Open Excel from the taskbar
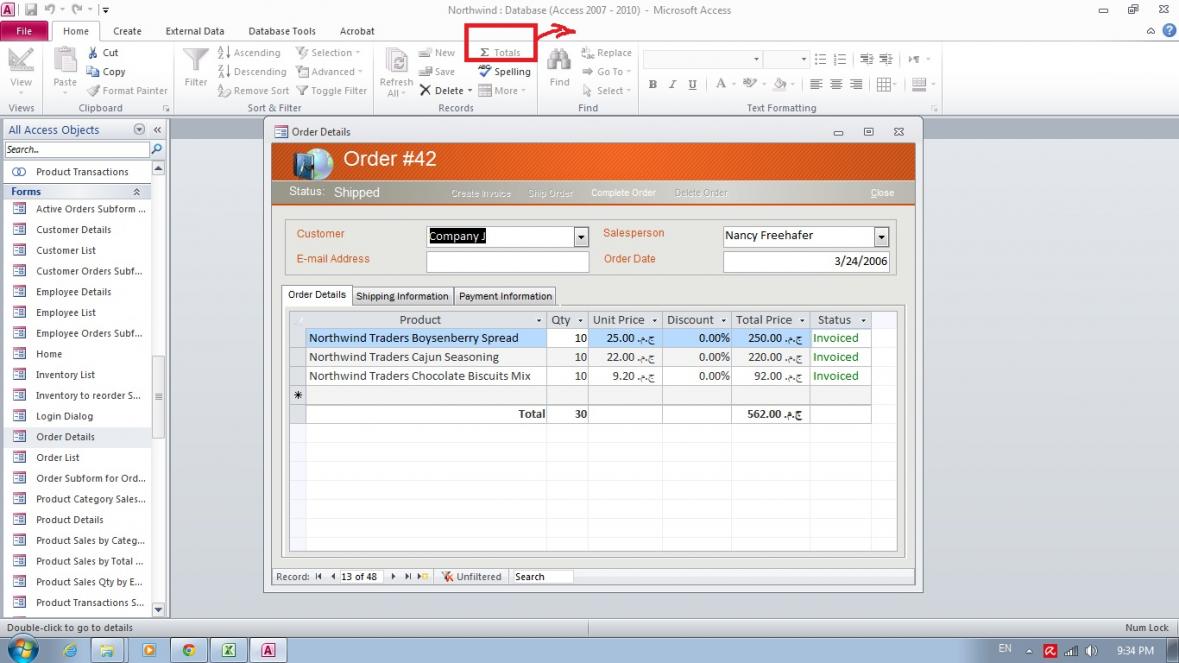This screenshot has height=663, width=1179. click(229, 650)
